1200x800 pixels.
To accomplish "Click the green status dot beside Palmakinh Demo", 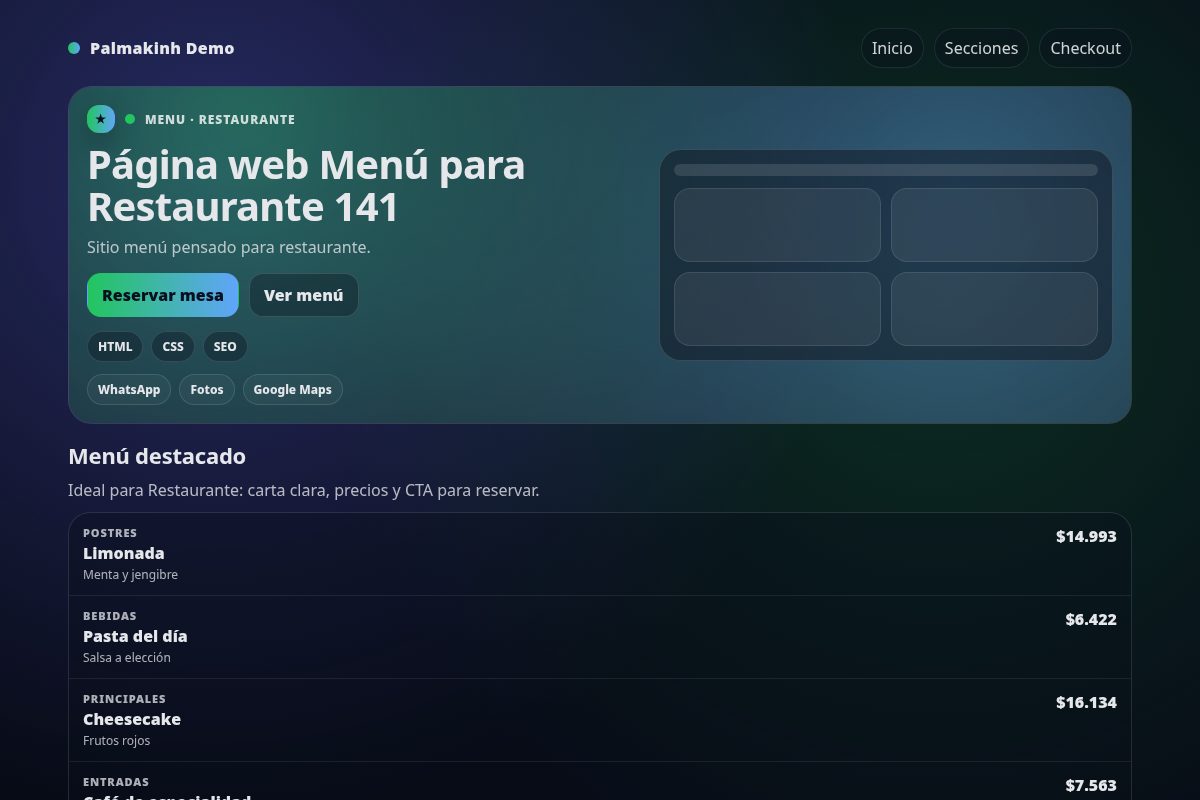I will click(x=73, y=47).
